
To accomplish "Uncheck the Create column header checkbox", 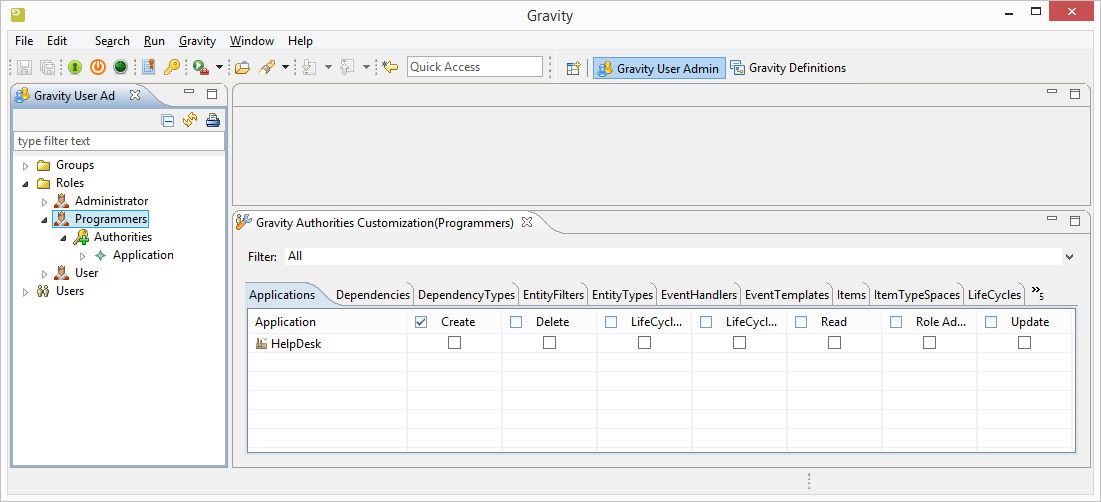I will (x=421, y=322).
